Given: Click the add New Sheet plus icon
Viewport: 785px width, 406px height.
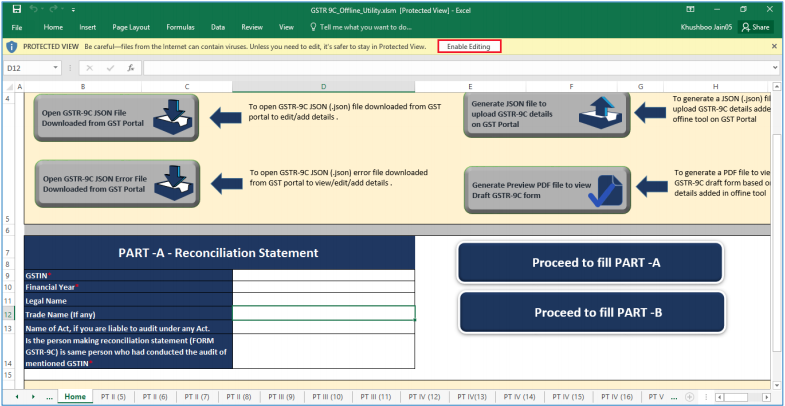Looking at the screenshot, I should [x=689, y=396].
